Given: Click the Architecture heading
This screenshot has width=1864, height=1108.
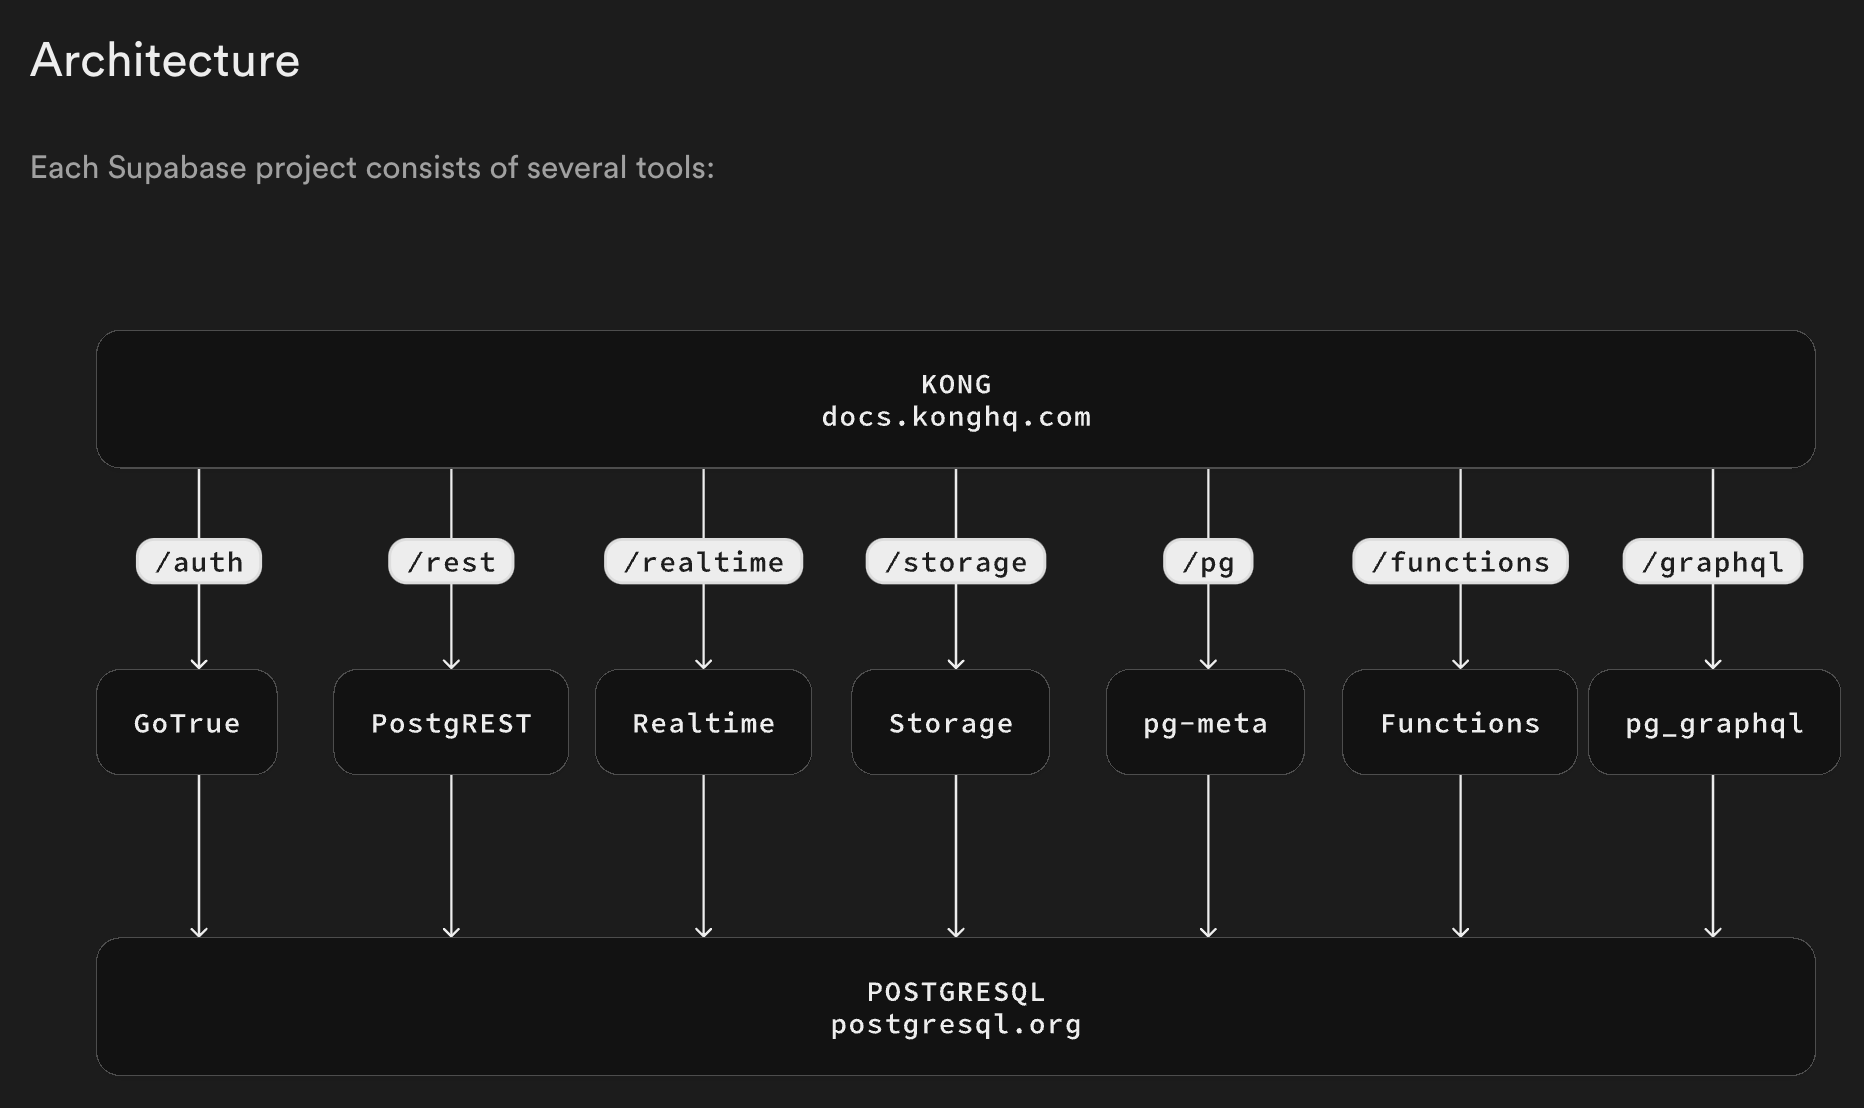Looking at the screenshot, I should tap(165, 60).
